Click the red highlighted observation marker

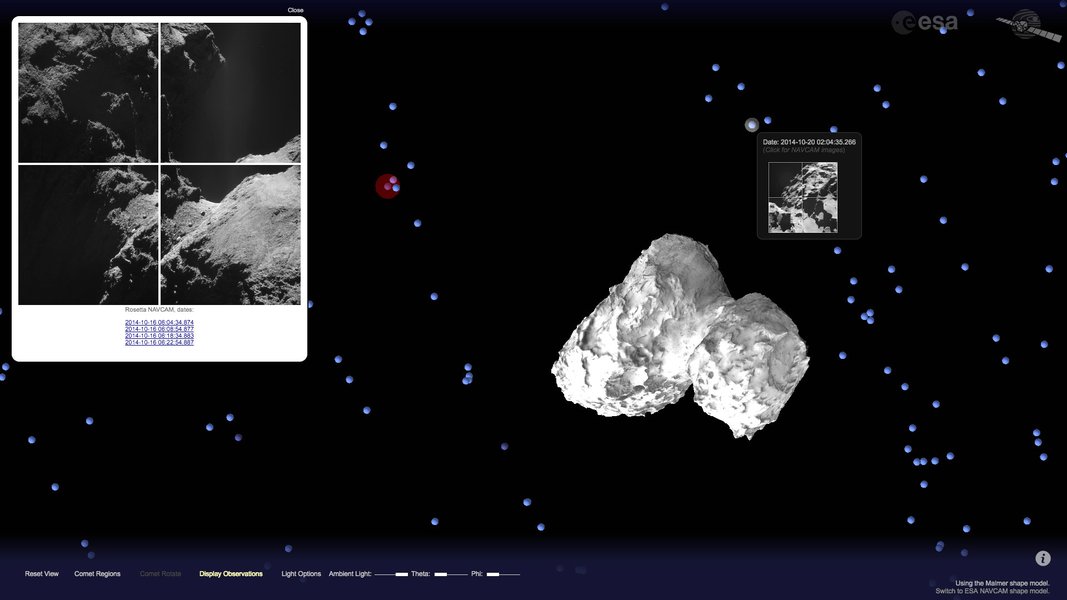pyautogui.click(x=386, y=184)
